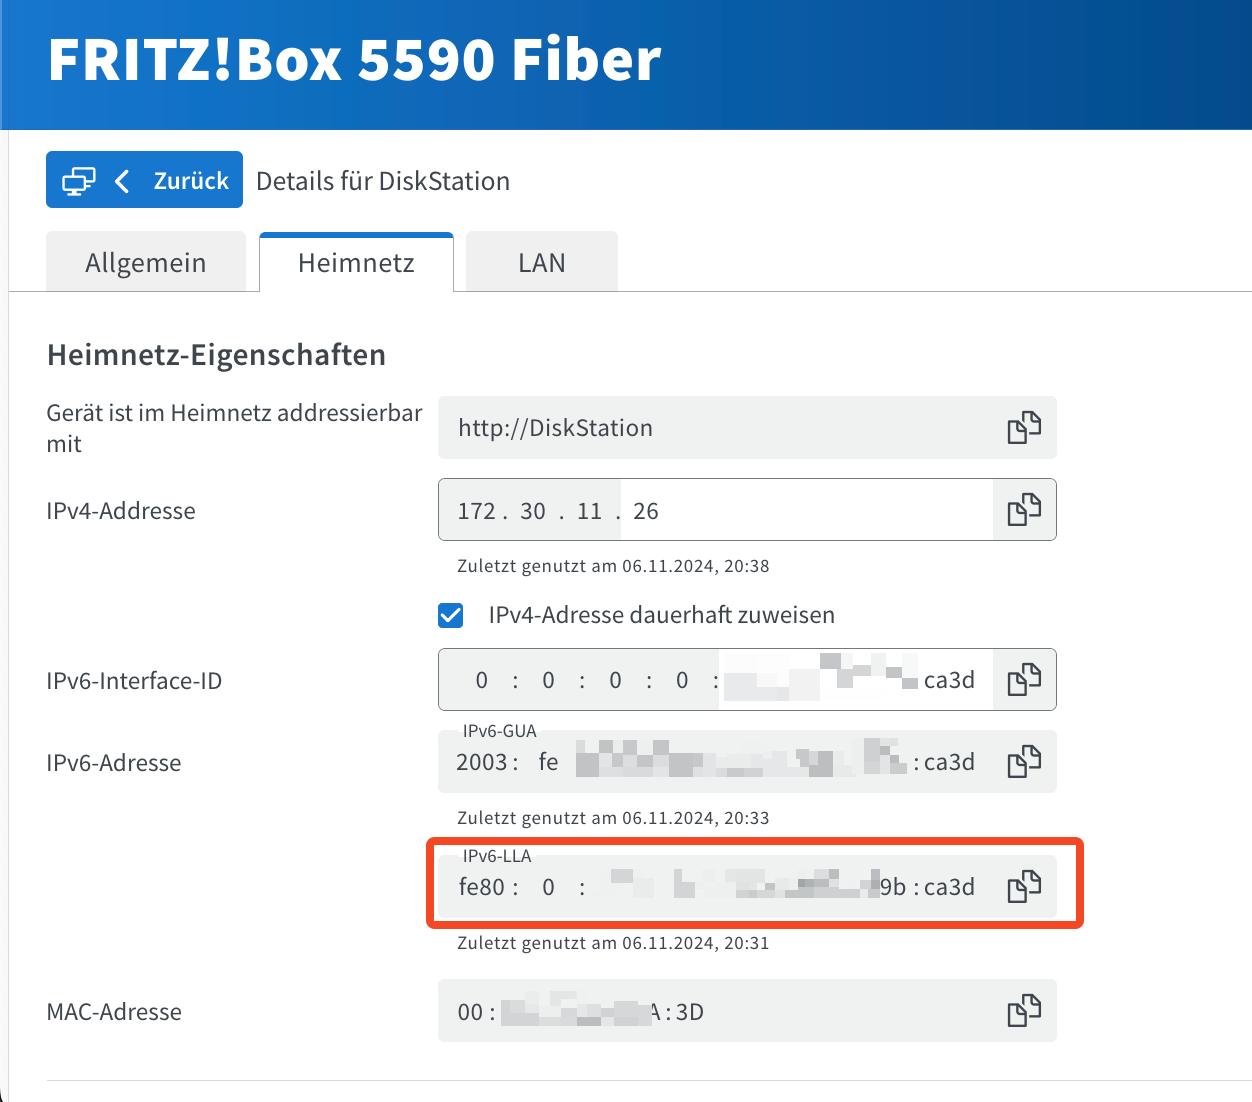
Task: Copy the IPv4 address 172.30.11.26
Action: [x=1022, y=509]
